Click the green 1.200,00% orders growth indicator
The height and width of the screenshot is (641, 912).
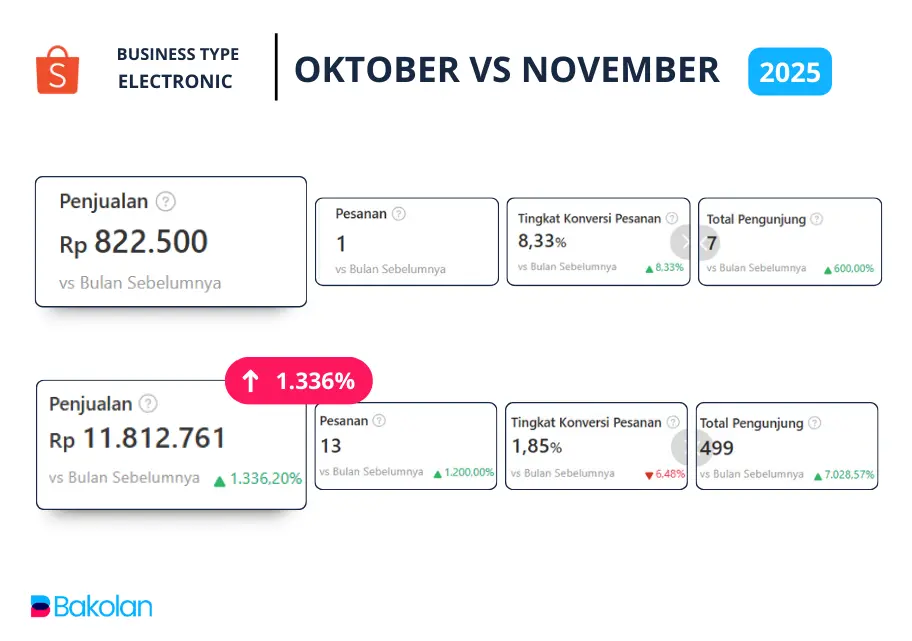coord(464,472)
